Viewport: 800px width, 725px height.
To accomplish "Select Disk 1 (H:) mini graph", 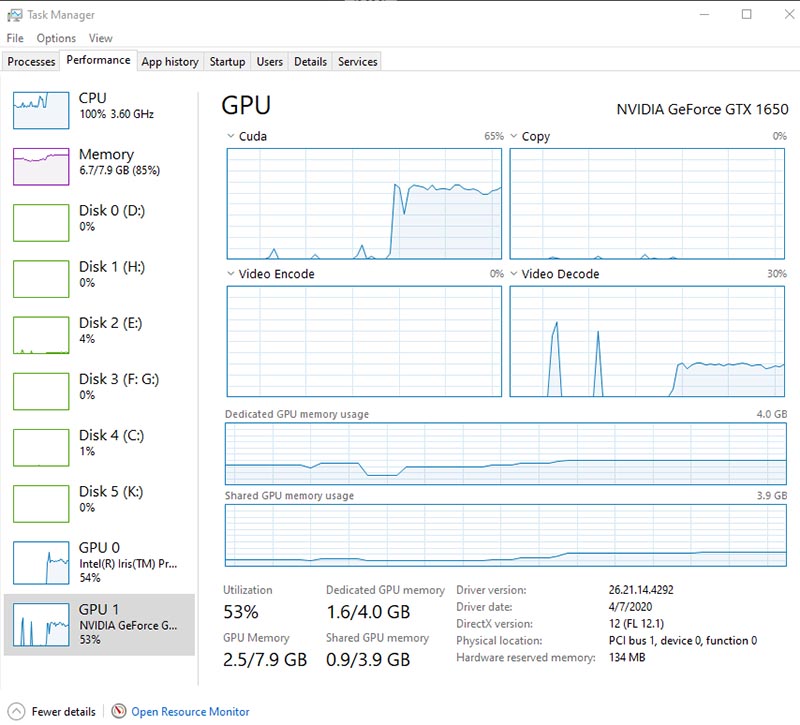I will [x=41, y=279].
